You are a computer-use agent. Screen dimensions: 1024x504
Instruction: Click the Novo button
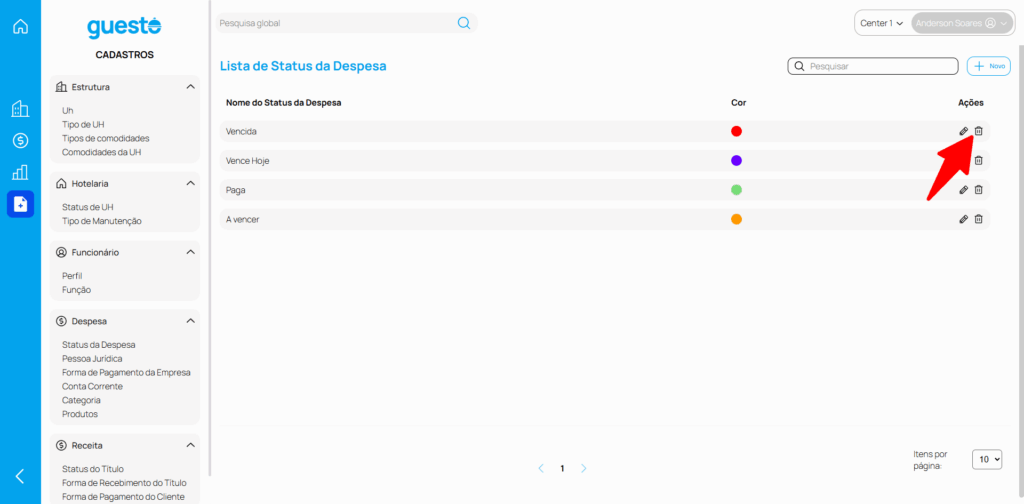coord(989,66)
